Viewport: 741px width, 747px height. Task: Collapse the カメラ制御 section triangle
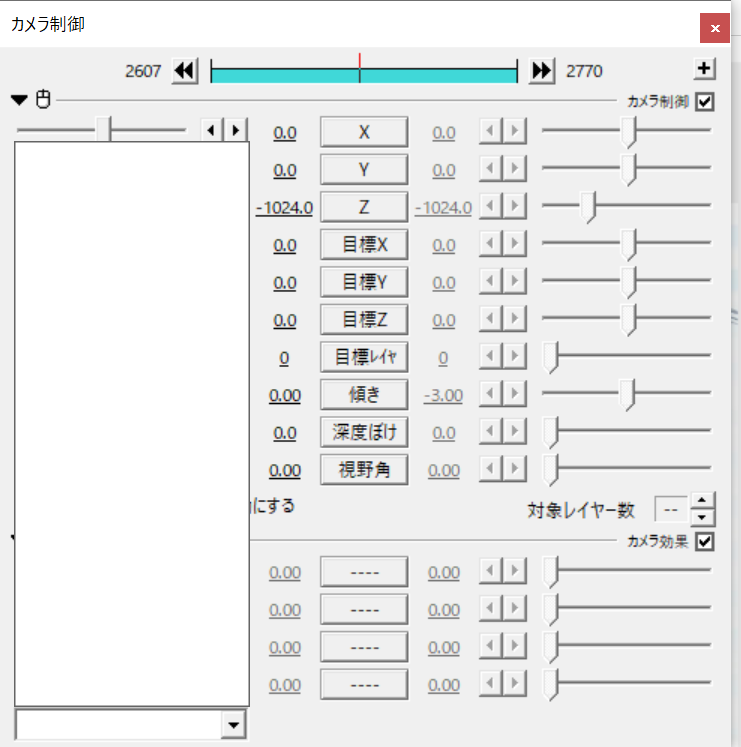(x=20, y=100)
